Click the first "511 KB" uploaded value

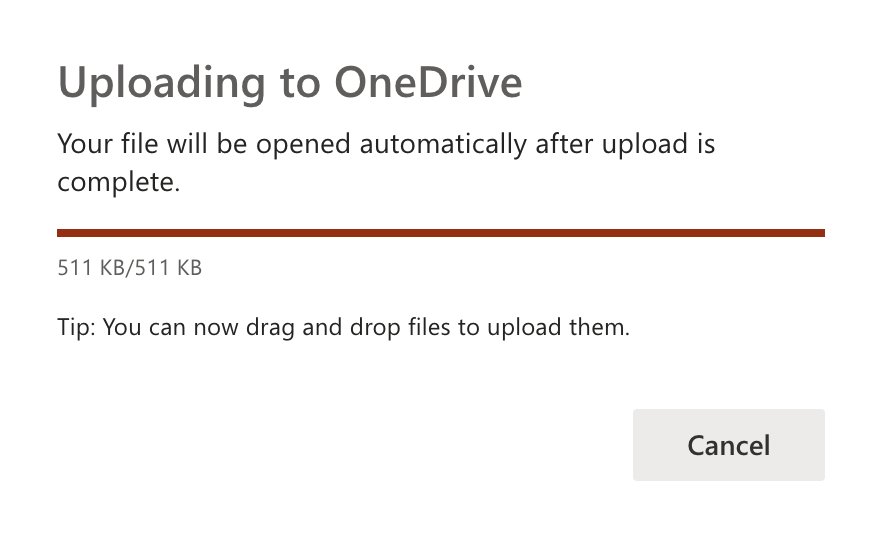pyautogui.click(x=91, y=268)
